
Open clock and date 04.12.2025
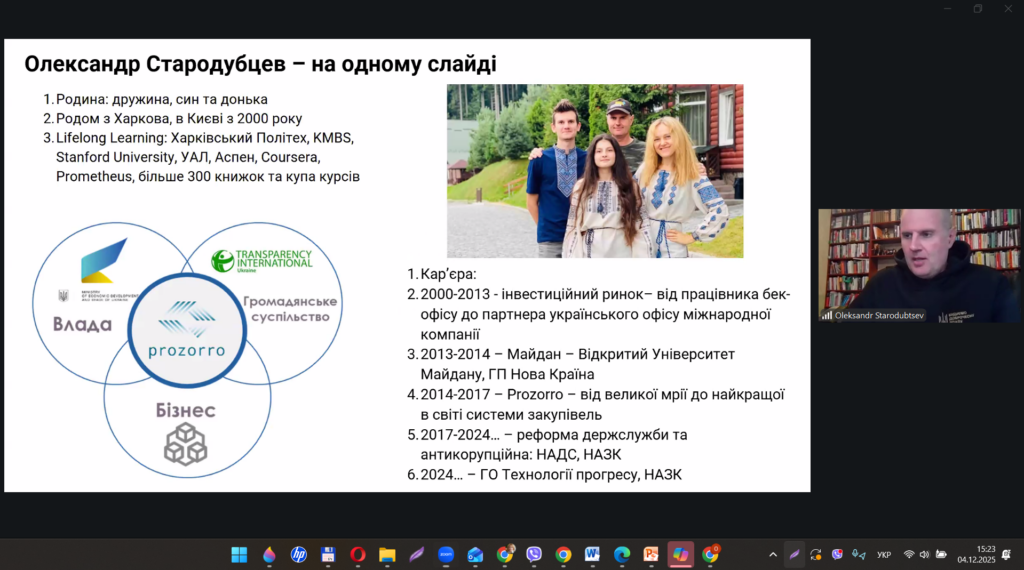pos(985,554)
